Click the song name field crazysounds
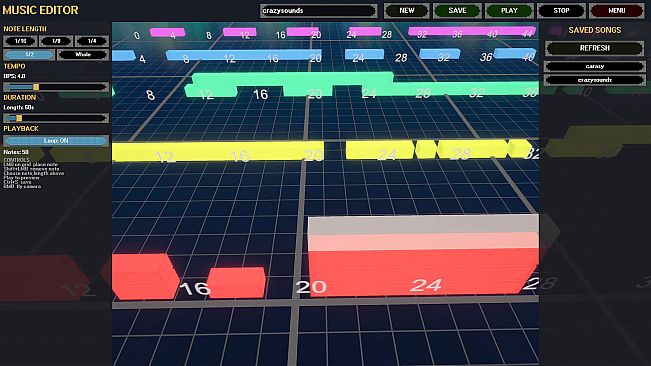The height and width of the screenshot is (366, 651). click(x=319, y=11)
